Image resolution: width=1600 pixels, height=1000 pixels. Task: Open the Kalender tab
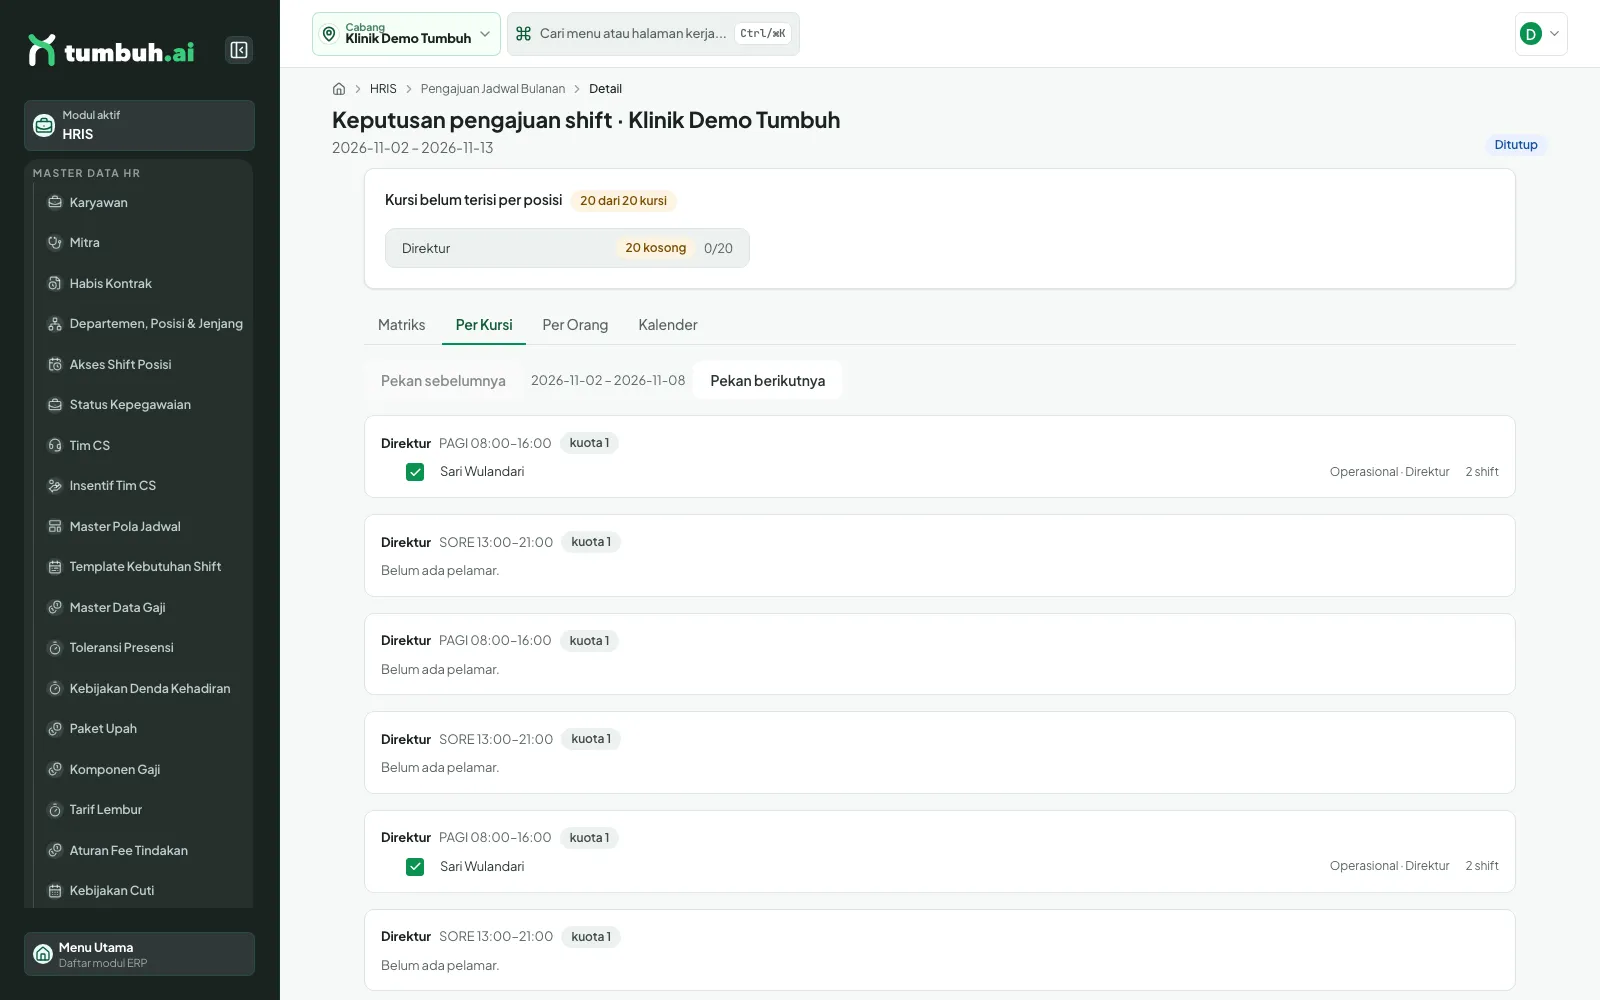[x=668, y=325]
